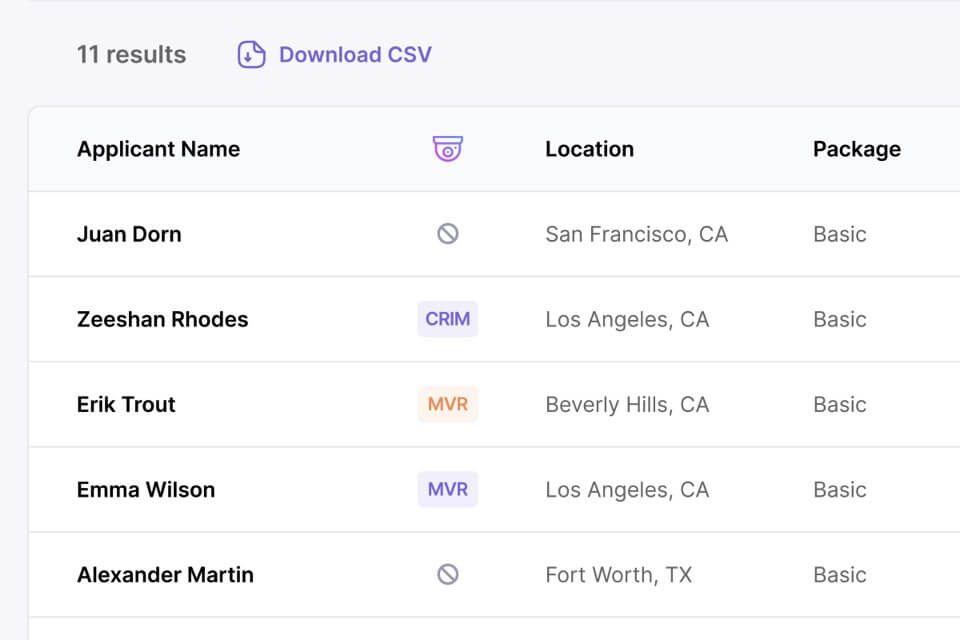960x640 pixels.
Task: Click the no-alert icon in Alexander Martin row
Action: tap(447, 574)
